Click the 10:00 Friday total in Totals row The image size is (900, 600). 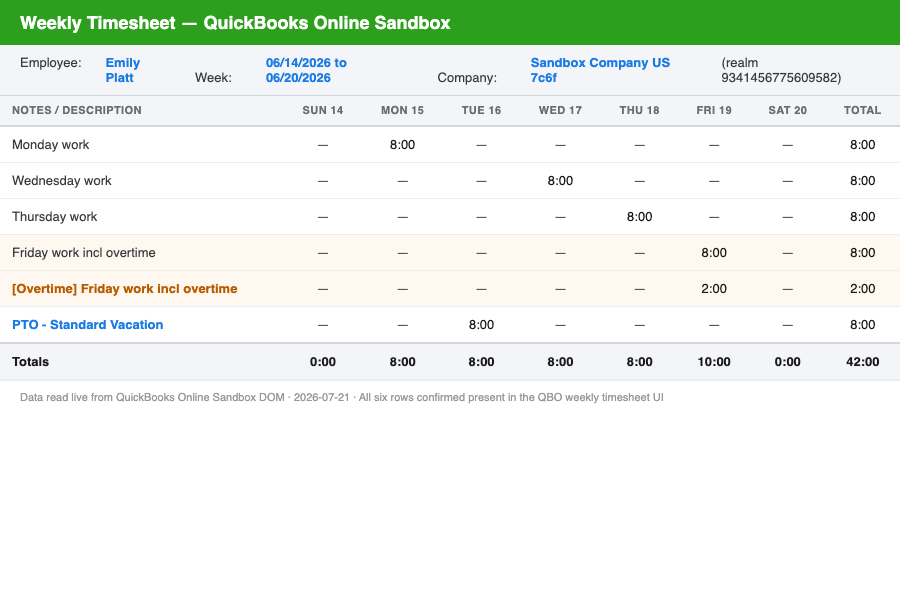(714, 362)
